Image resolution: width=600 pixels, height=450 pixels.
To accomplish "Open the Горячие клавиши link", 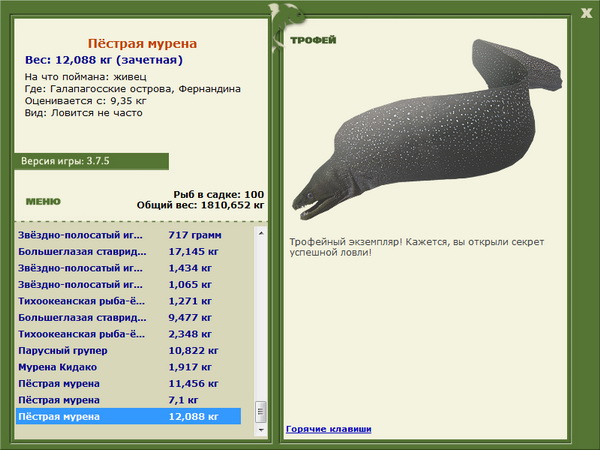I will (x=329, y=429).
